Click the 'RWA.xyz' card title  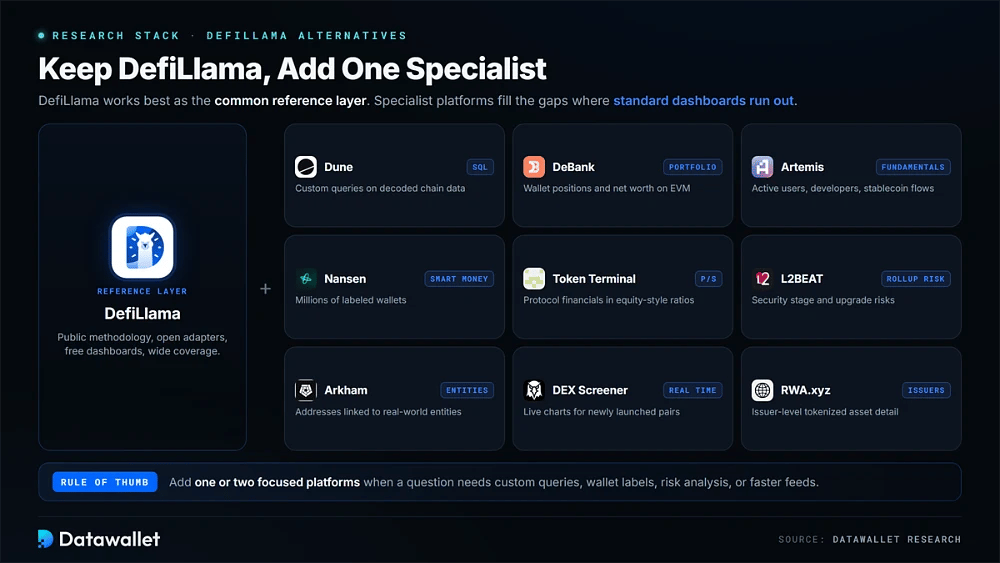[x=805, y=390]
